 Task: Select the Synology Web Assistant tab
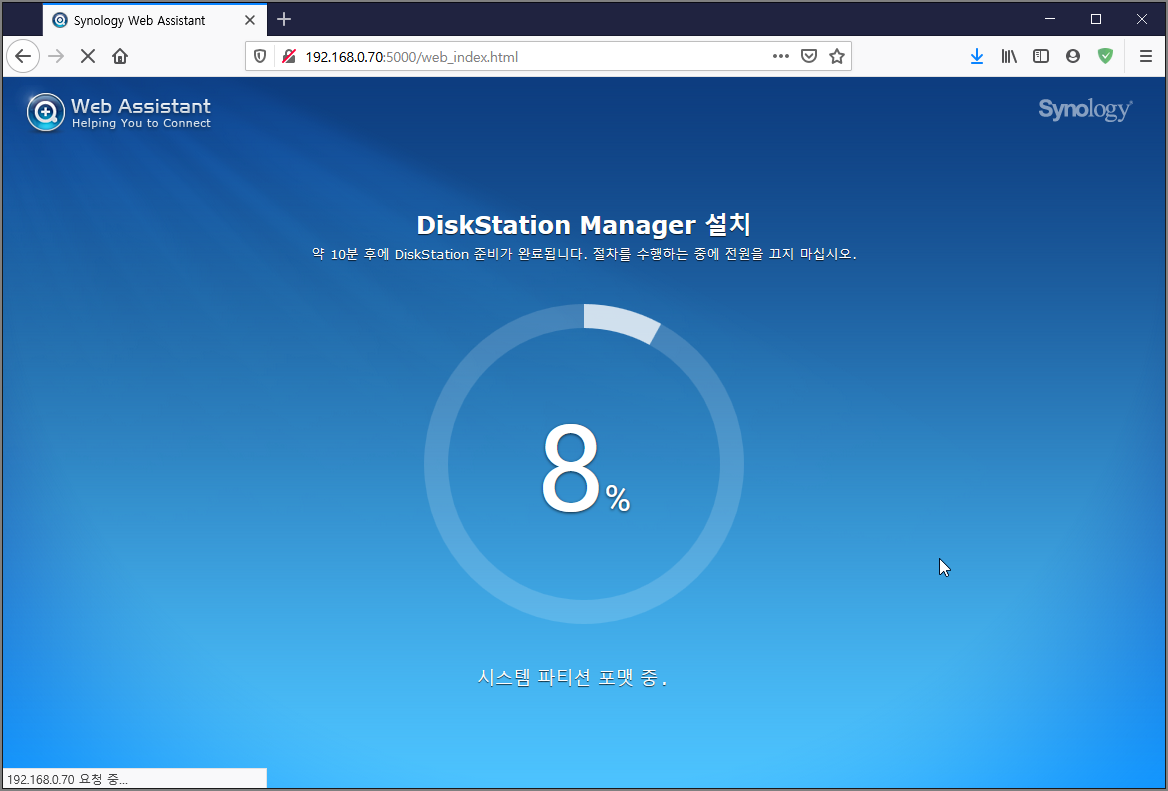(154, 20)
